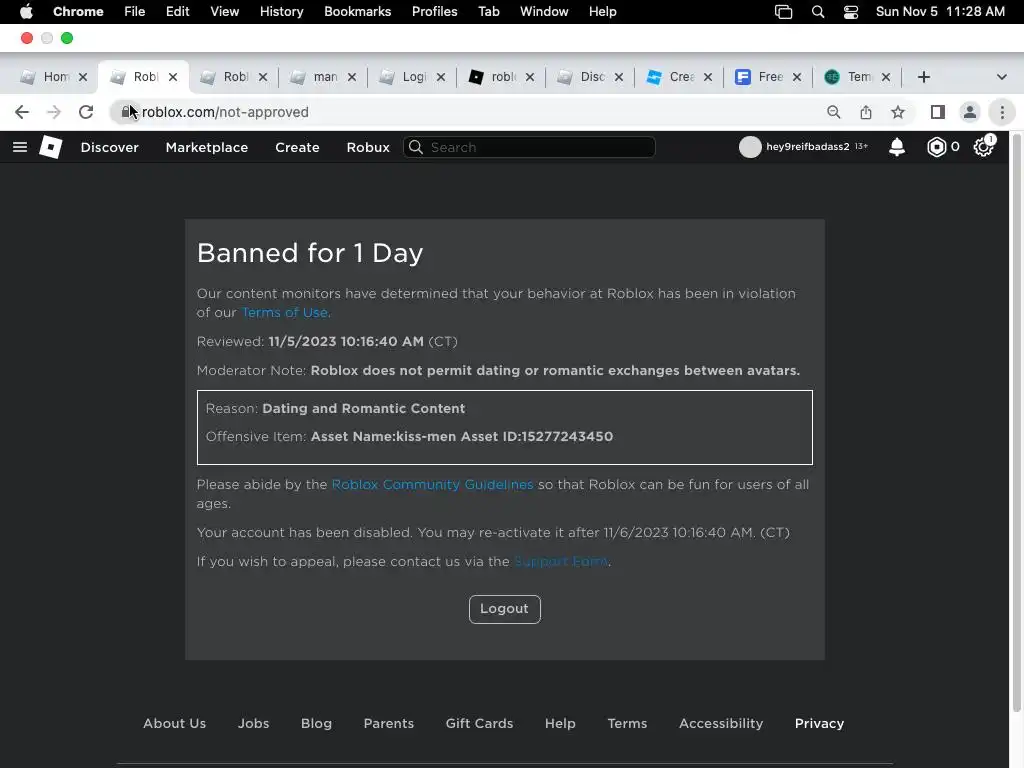1024x768 pixels.
Task: Open the Support Form appeal link
Action: 561,562
